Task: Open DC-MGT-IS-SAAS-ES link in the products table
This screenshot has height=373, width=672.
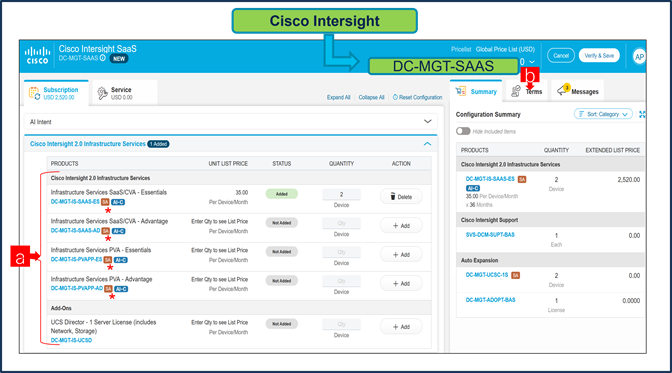Action: [x=75, y=202]
